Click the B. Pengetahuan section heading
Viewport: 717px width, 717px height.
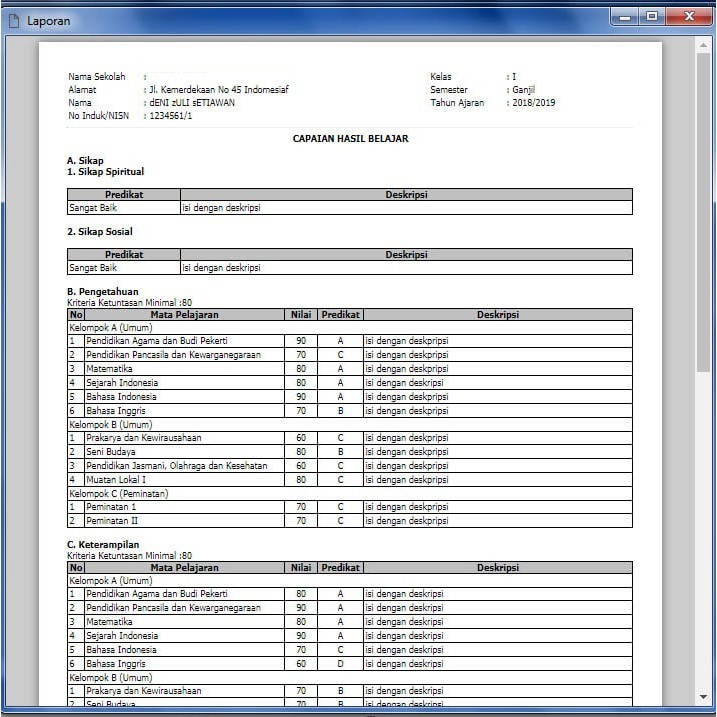pyautogui.click(x=103, y=292)
